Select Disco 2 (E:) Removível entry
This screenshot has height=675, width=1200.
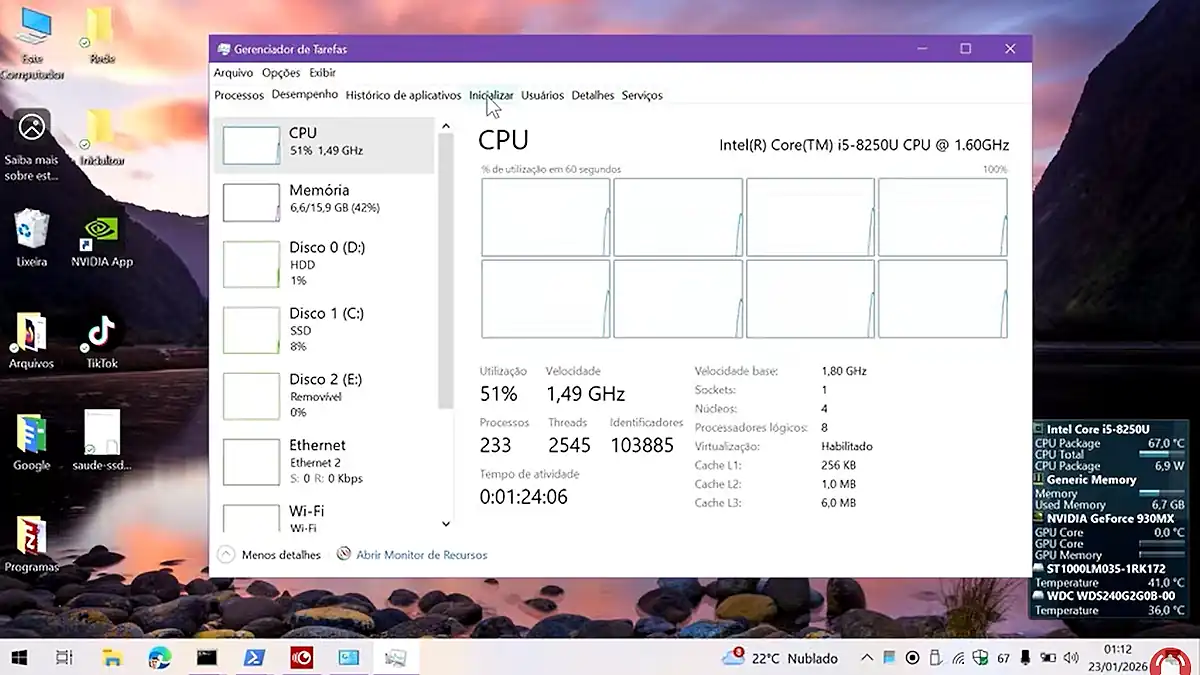coord(325,395)
